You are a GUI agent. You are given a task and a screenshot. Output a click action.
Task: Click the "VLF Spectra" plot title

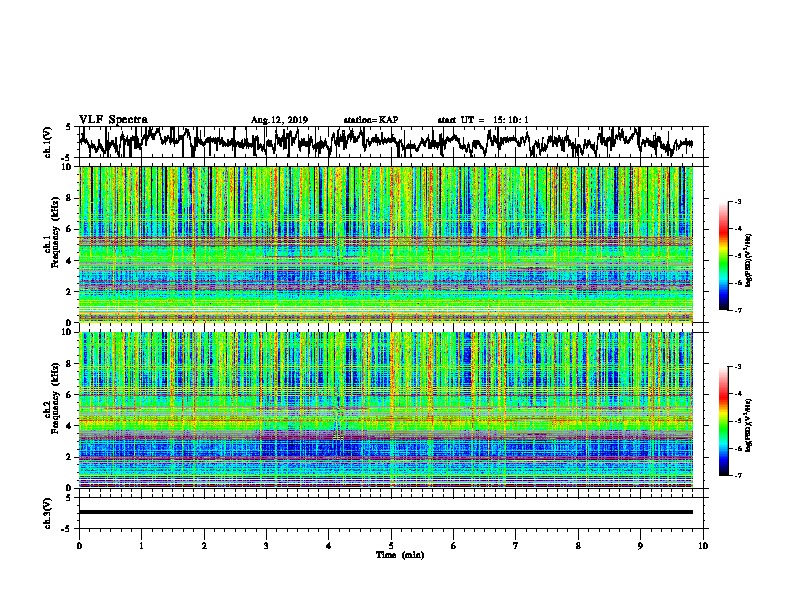point(113,119)
